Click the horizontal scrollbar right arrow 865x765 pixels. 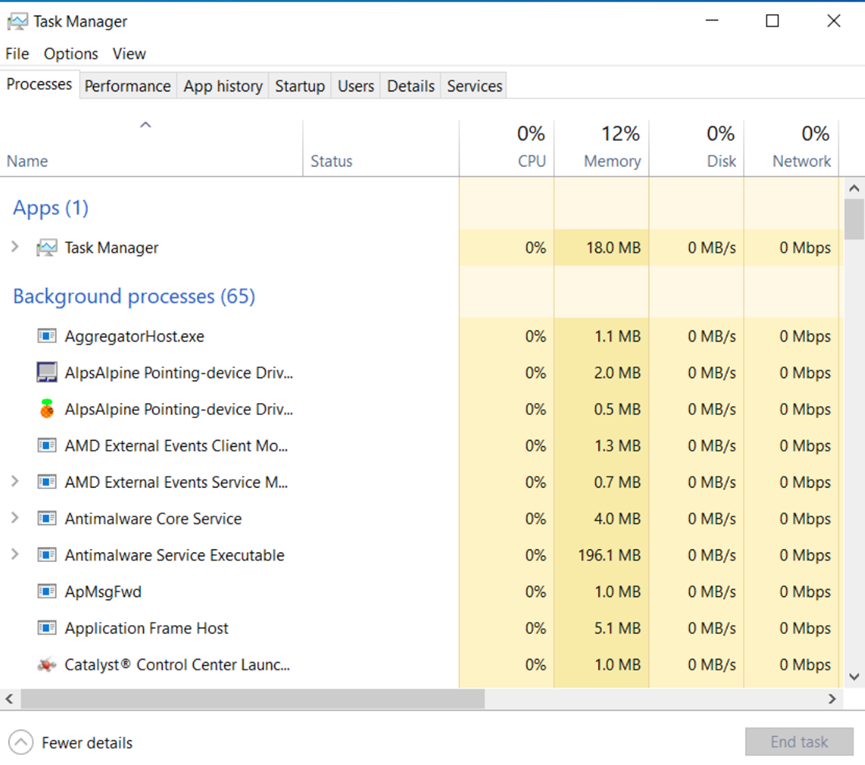832,699
